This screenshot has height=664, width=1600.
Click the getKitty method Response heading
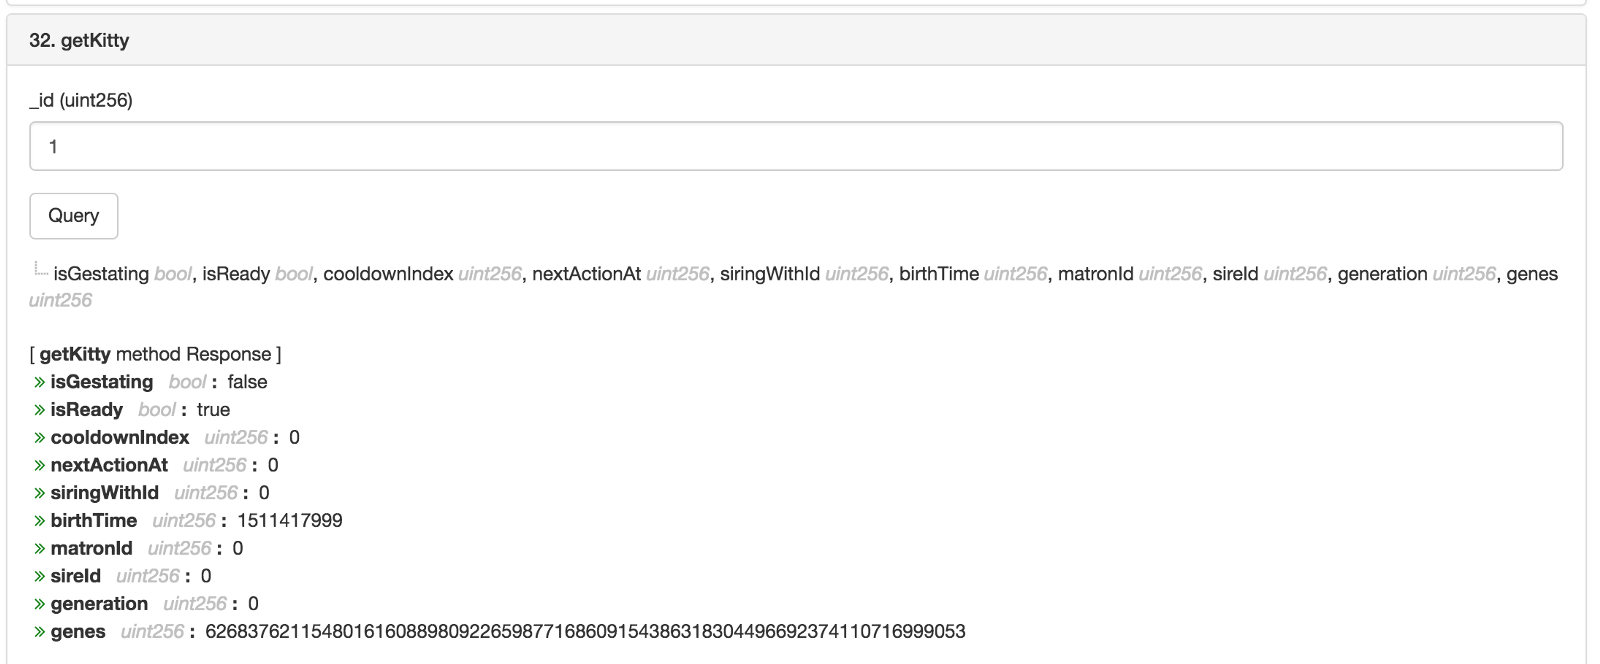coord(155,354)
